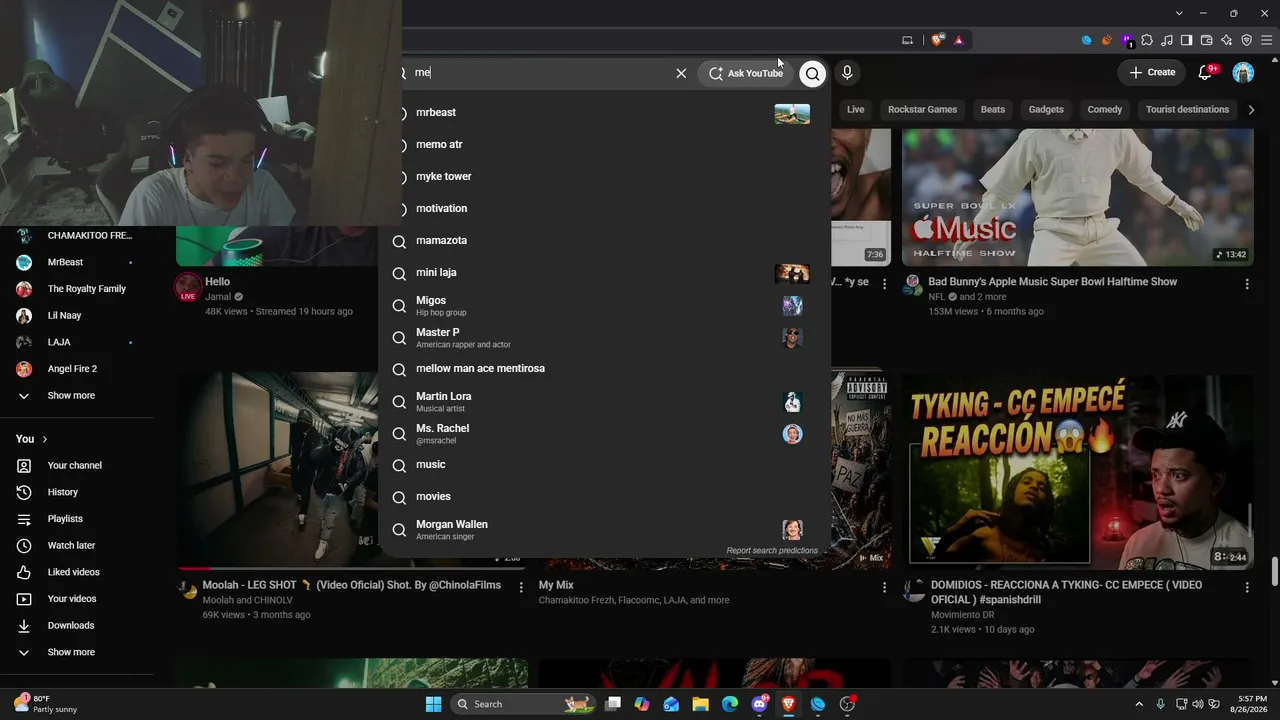The image size is (1280, 720).
Task: Select the Comedy chip
Action: click(1105, 109)
